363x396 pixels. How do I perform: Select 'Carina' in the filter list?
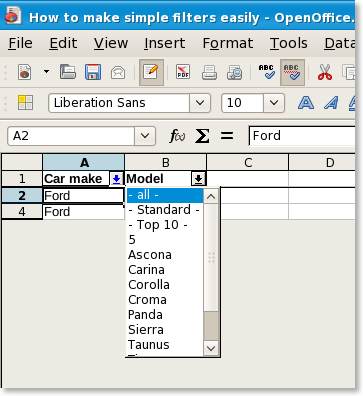[165, 270]
